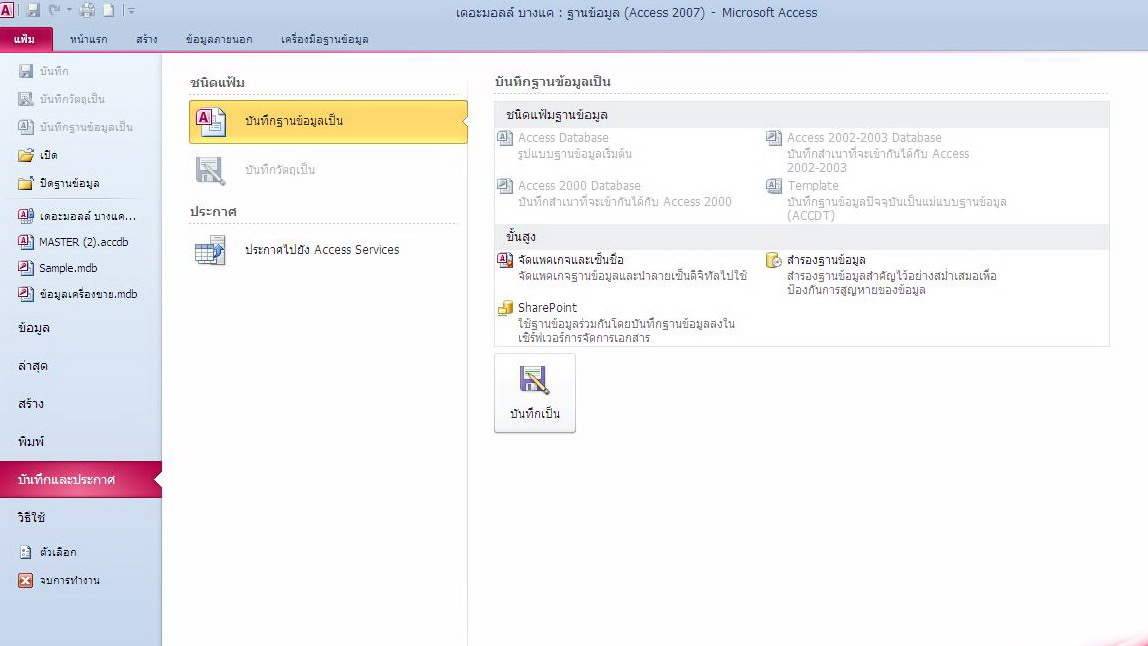1148x646 pixels.
Task: Click the large บันทึกเป็น (Save As) button
Action: 534,393
